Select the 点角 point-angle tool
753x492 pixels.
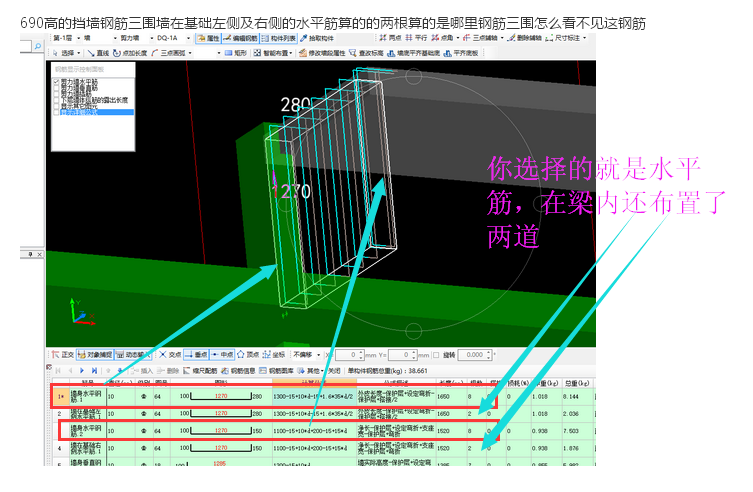click(x=442, y=38)
